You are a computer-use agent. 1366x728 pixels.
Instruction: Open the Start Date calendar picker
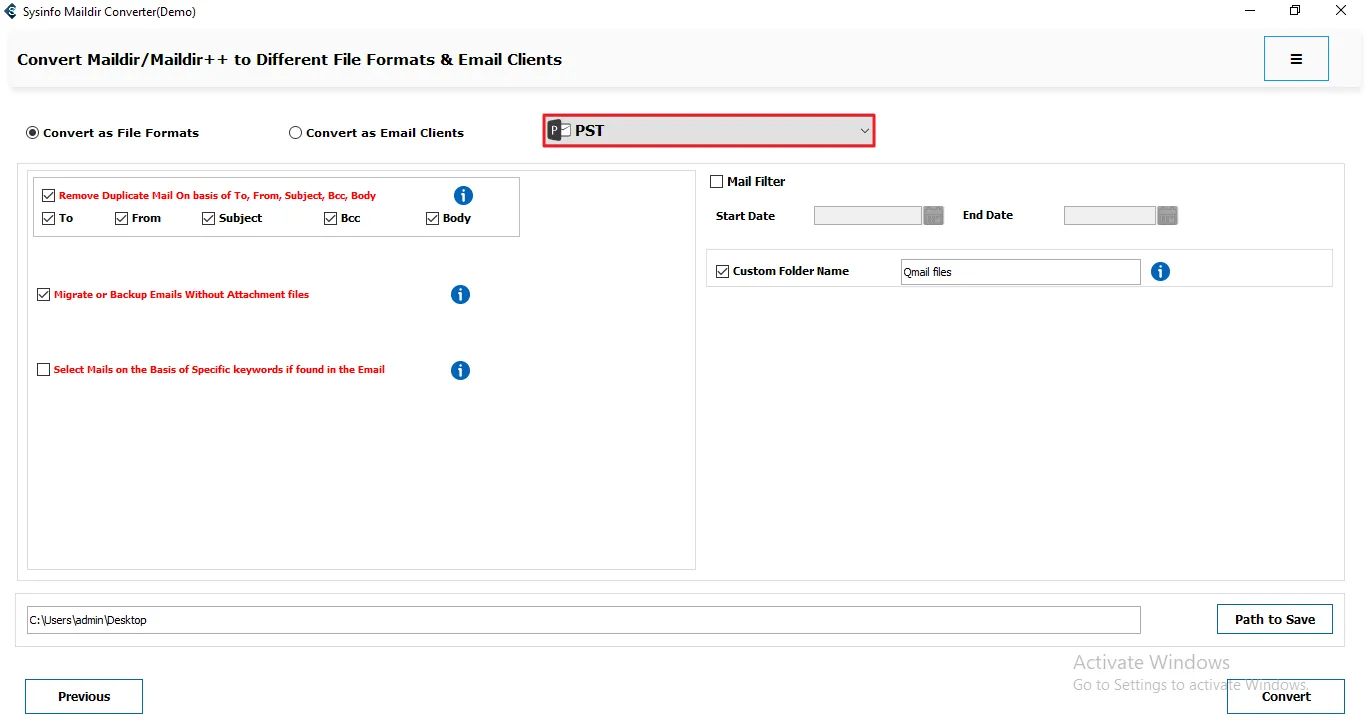(933, 216)
